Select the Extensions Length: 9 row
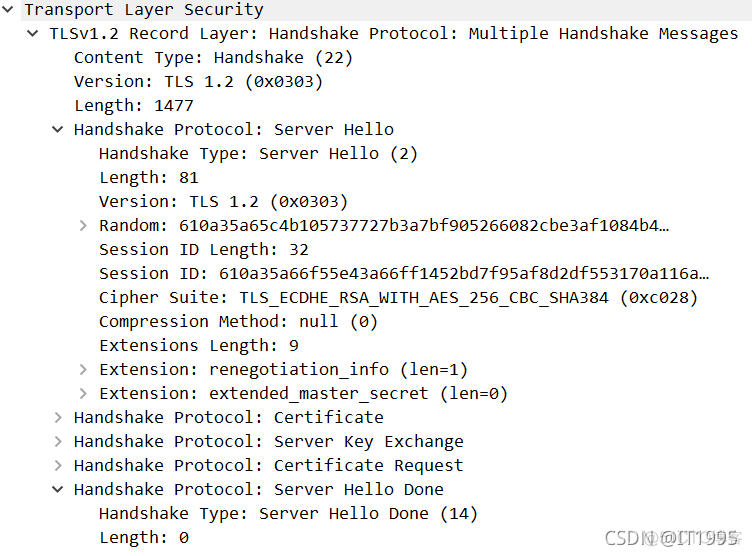Viewport: 752px width, 556px height. point(199,345)
